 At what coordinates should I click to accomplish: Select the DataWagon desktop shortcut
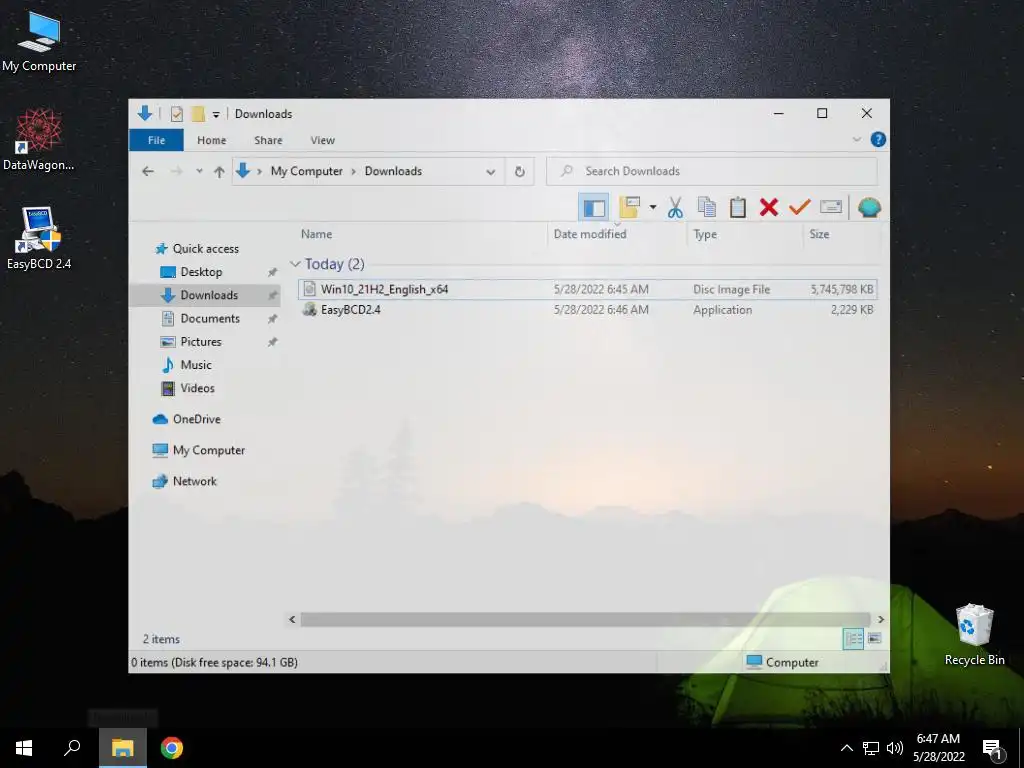(x=39, y=140)
